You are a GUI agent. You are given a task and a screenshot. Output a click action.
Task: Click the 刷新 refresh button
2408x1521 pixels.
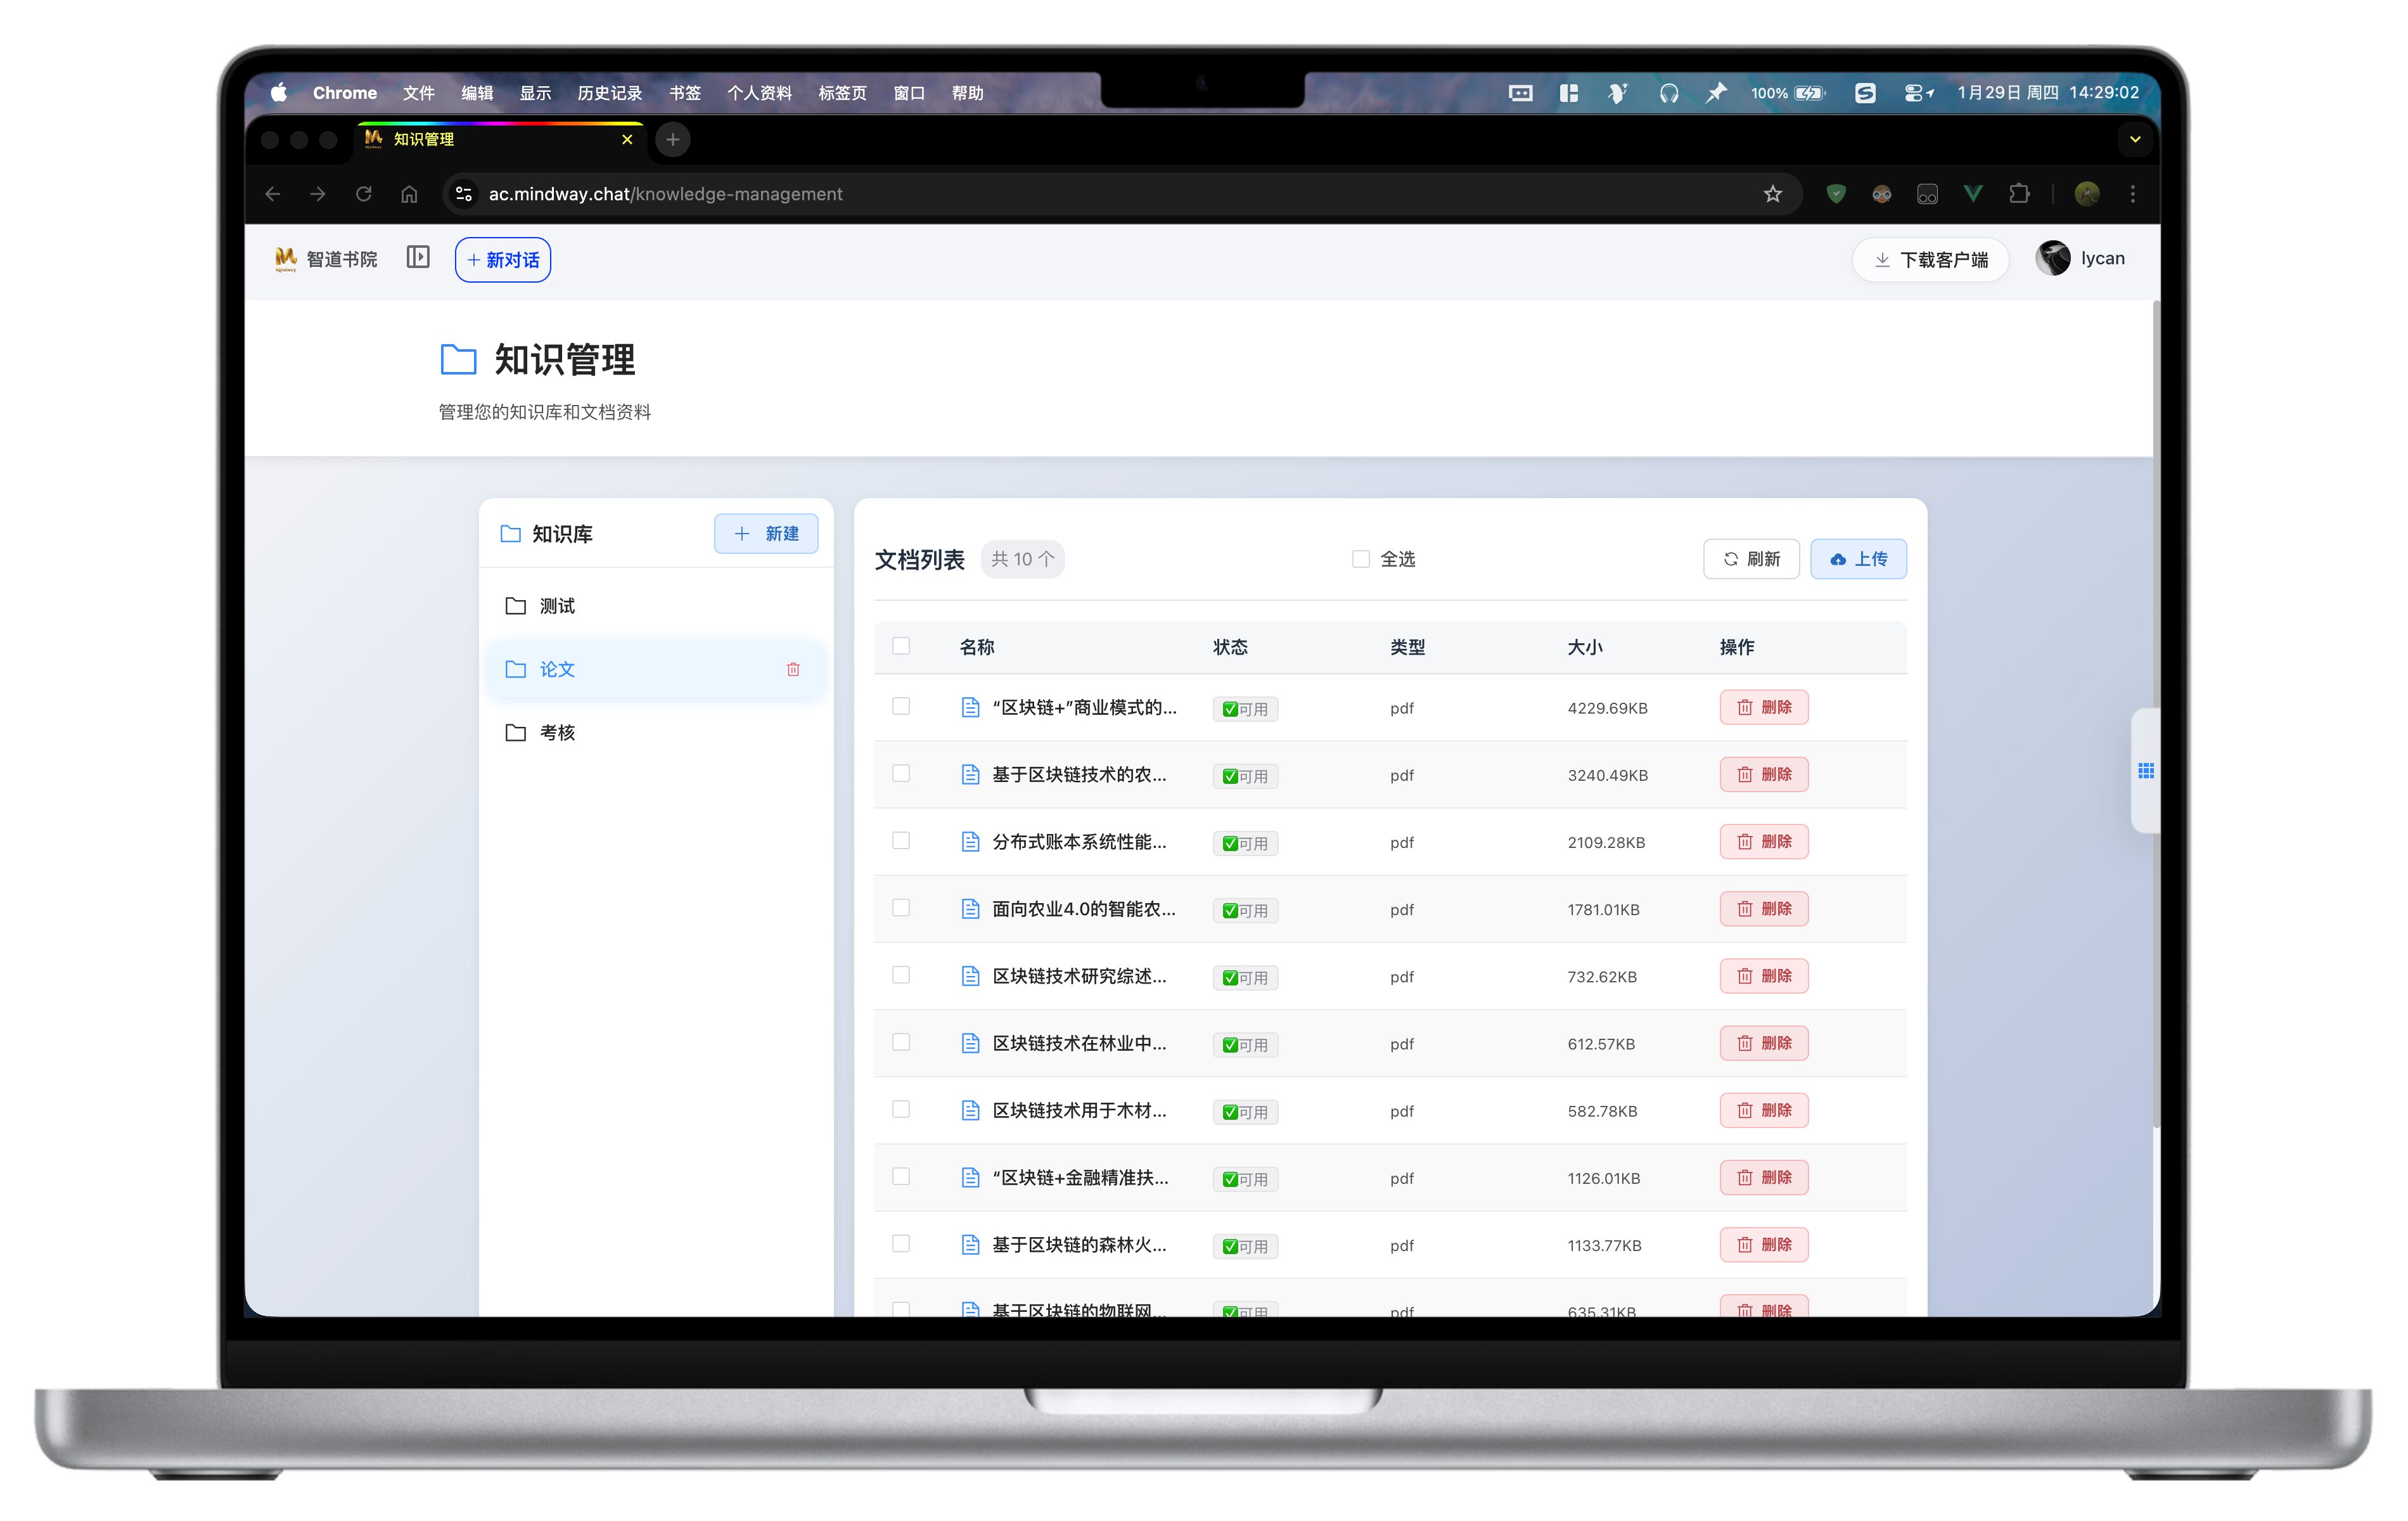1751,559
